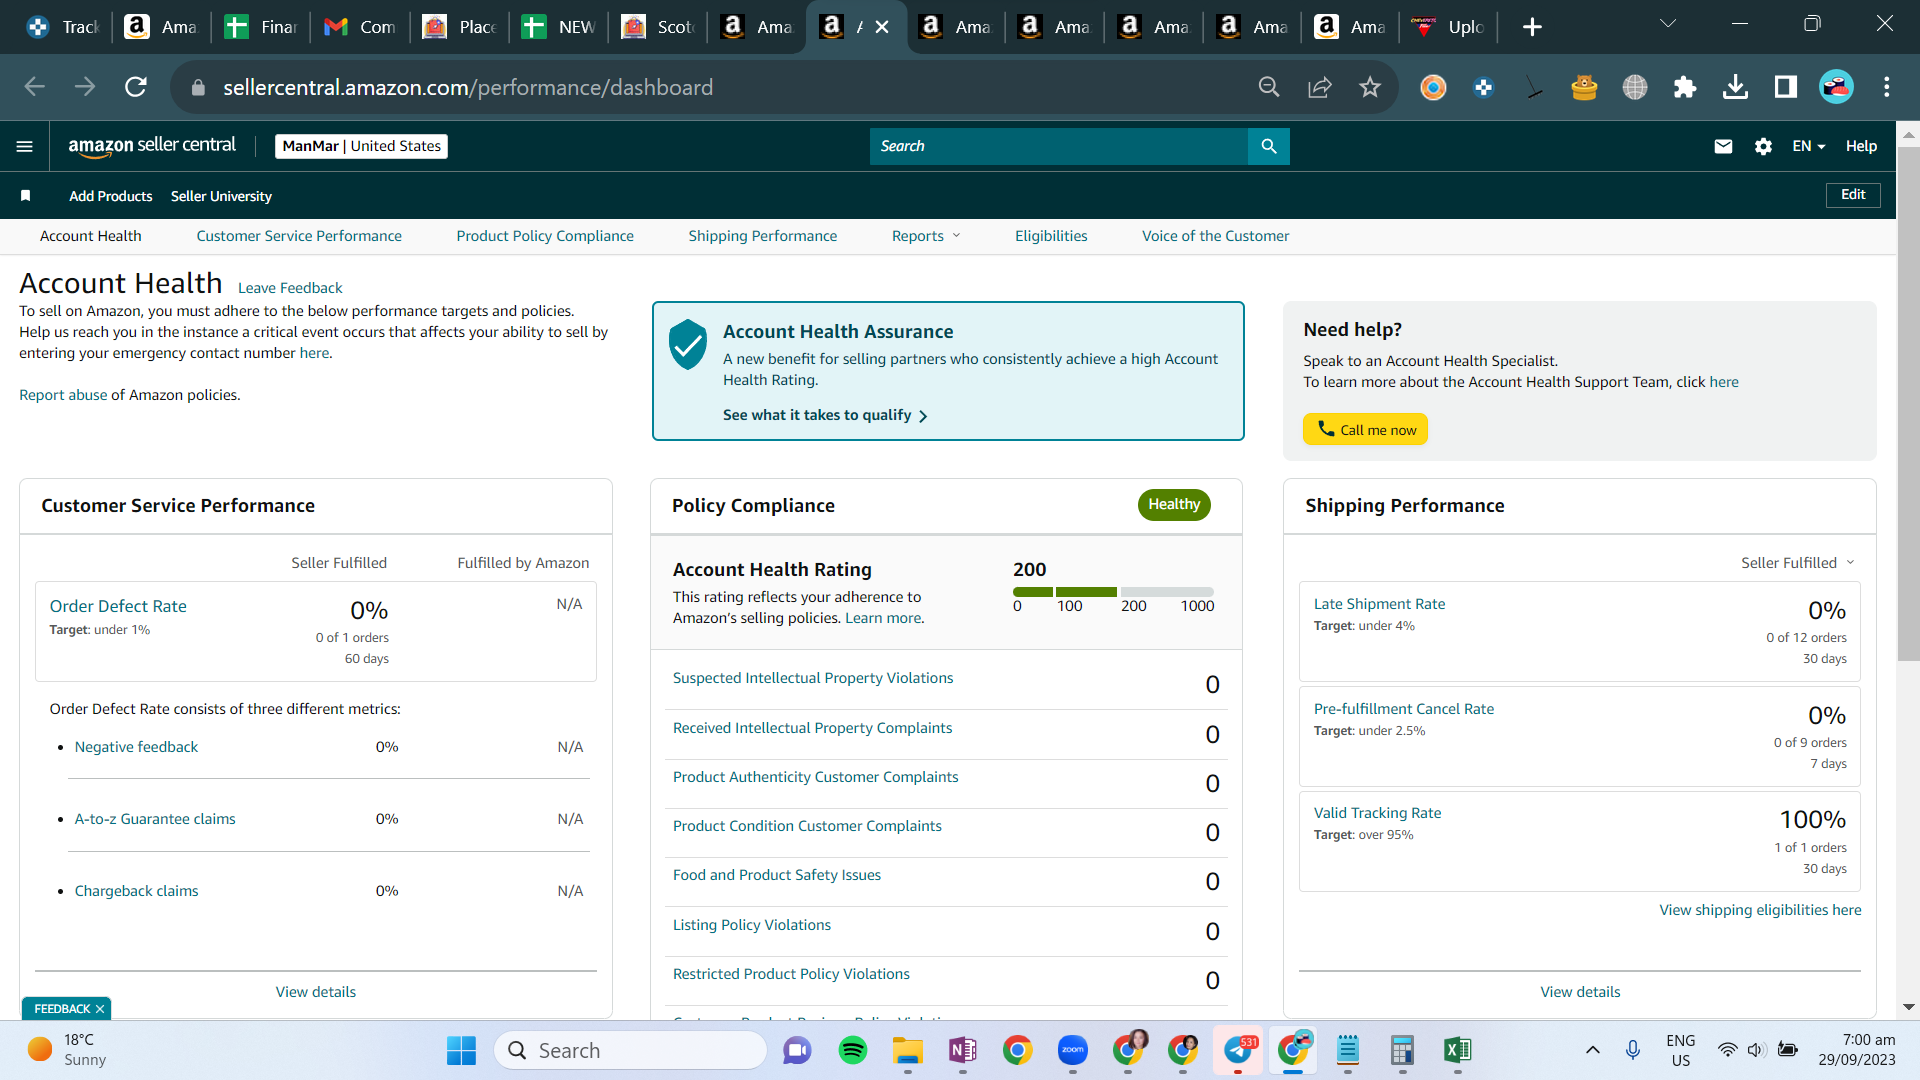Open Excel from the taskbar
Viewport: 1920px width, 1080px height.
1457,1050
